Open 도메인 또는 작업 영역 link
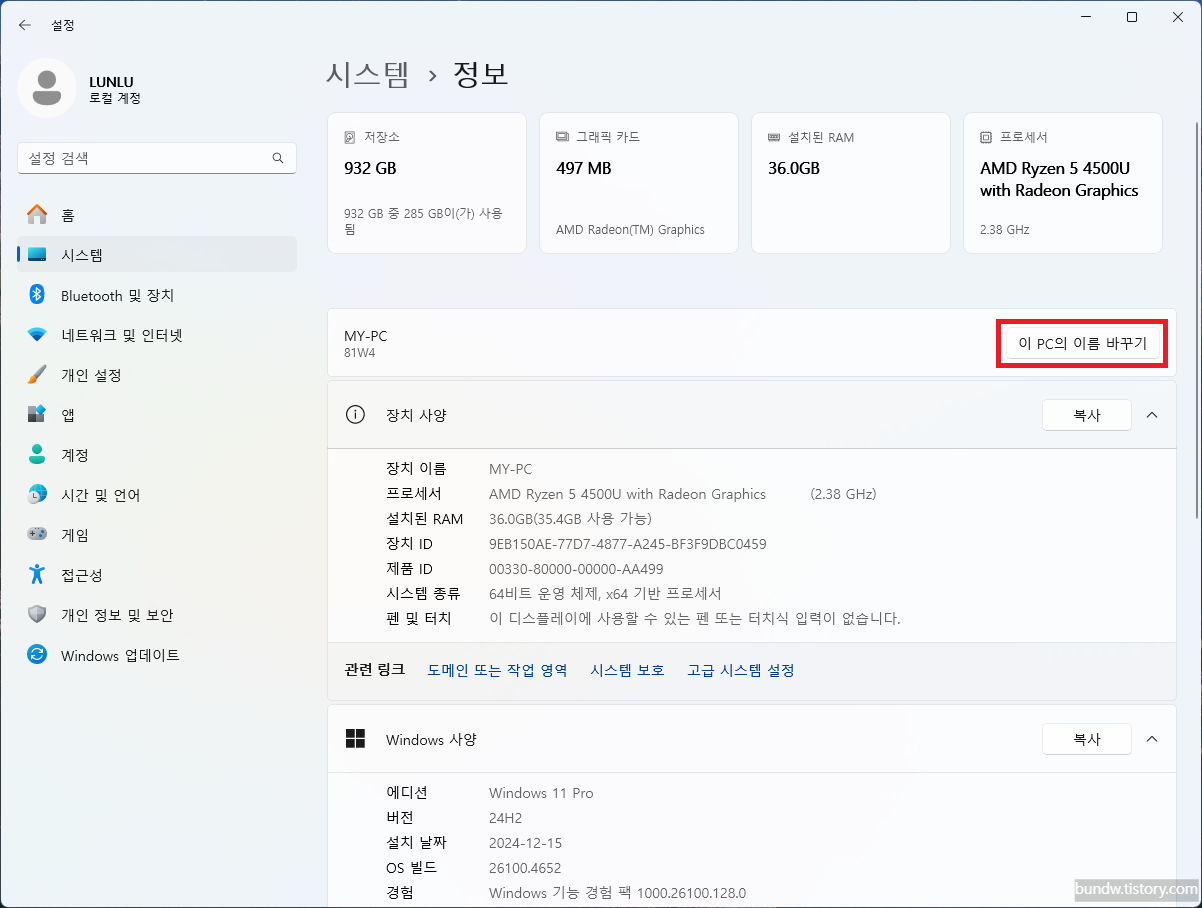Image resolution: width=1202 pixels, height=908 pixels. tap(497, 670)
